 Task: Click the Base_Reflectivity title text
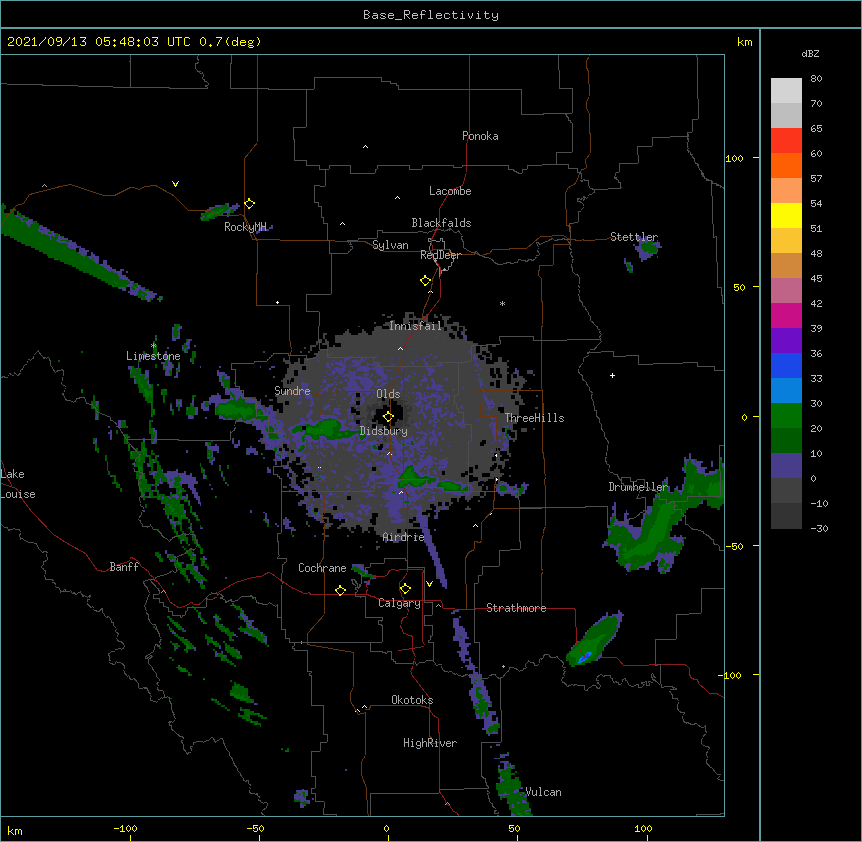pos(431,15)
